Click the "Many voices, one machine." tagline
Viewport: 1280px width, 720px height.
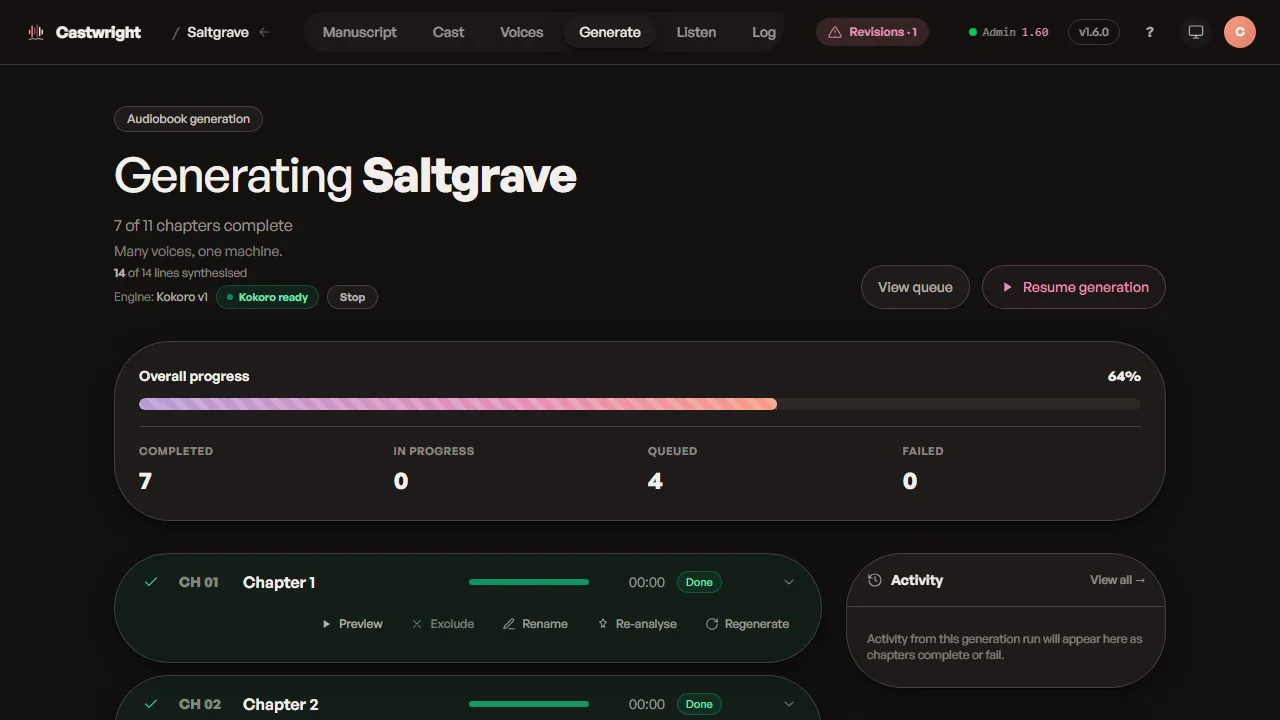point(198,251)
